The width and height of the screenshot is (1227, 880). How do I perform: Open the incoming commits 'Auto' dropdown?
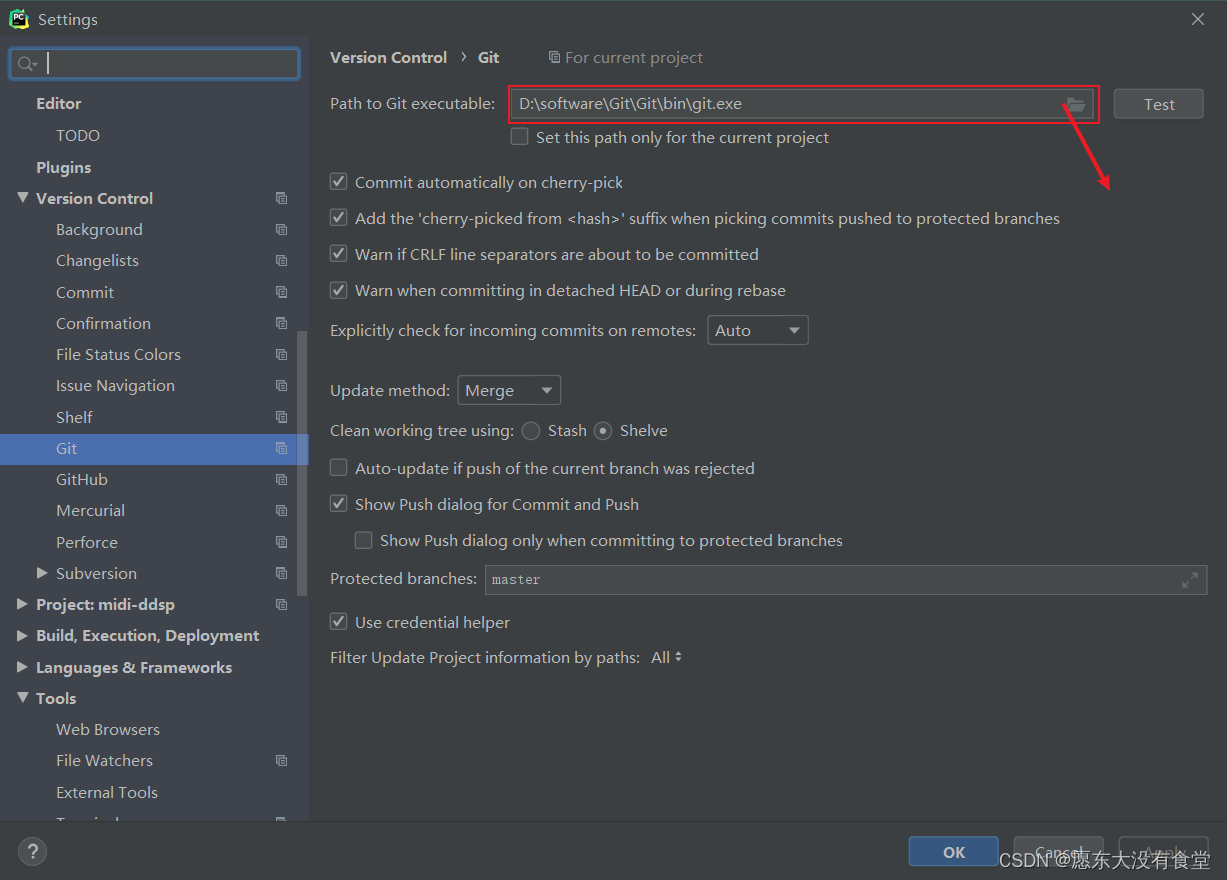(x=758, y=330)
